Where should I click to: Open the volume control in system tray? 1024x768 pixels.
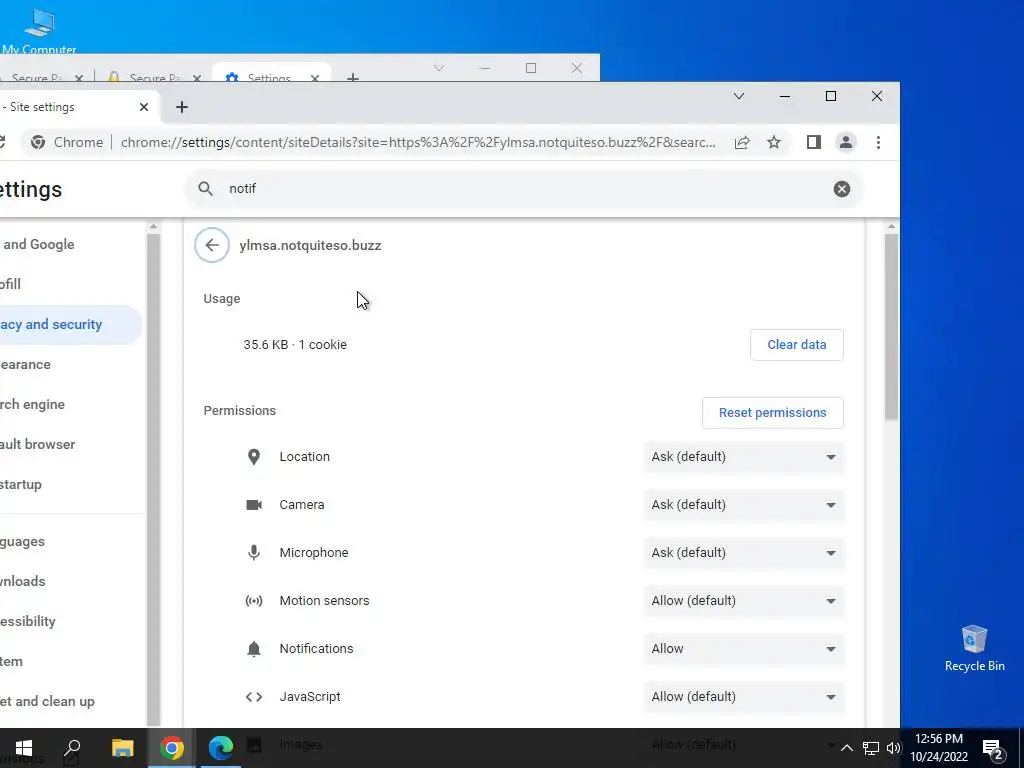[x=893, y=748]
